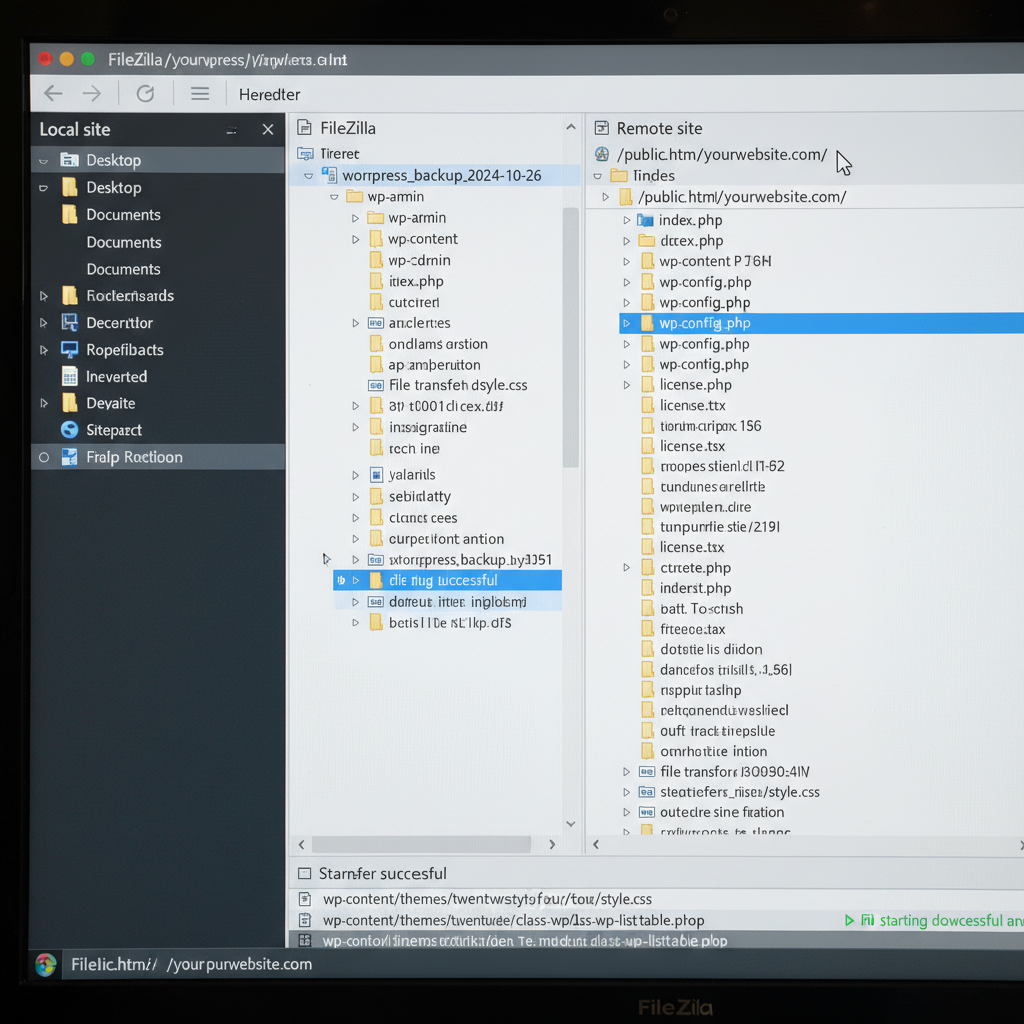Viewport: 1024px width, 1024px height.
Task: Click the Ropefibacts monitor icon
Action: coord(69,349)
